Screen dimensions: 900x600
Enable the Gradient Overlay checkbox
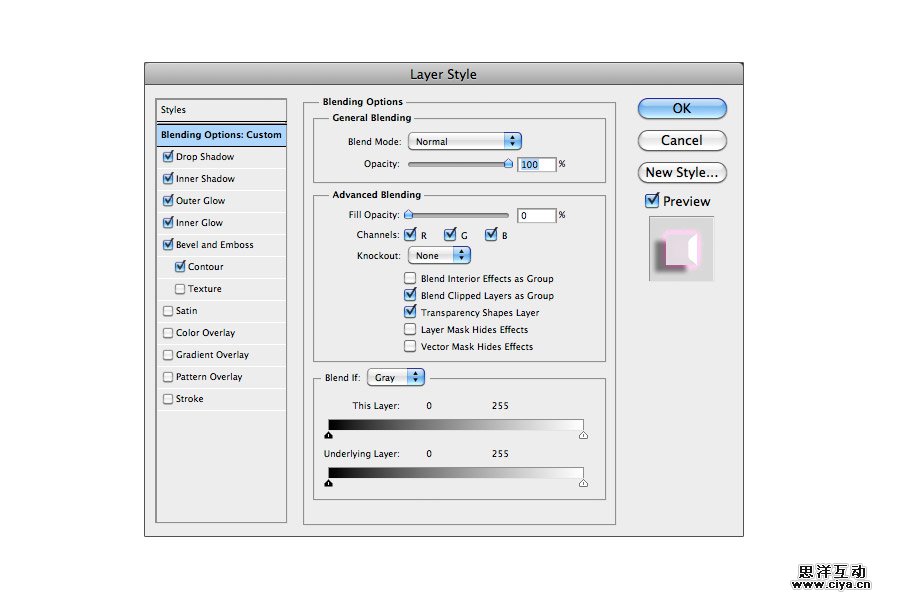168,355
